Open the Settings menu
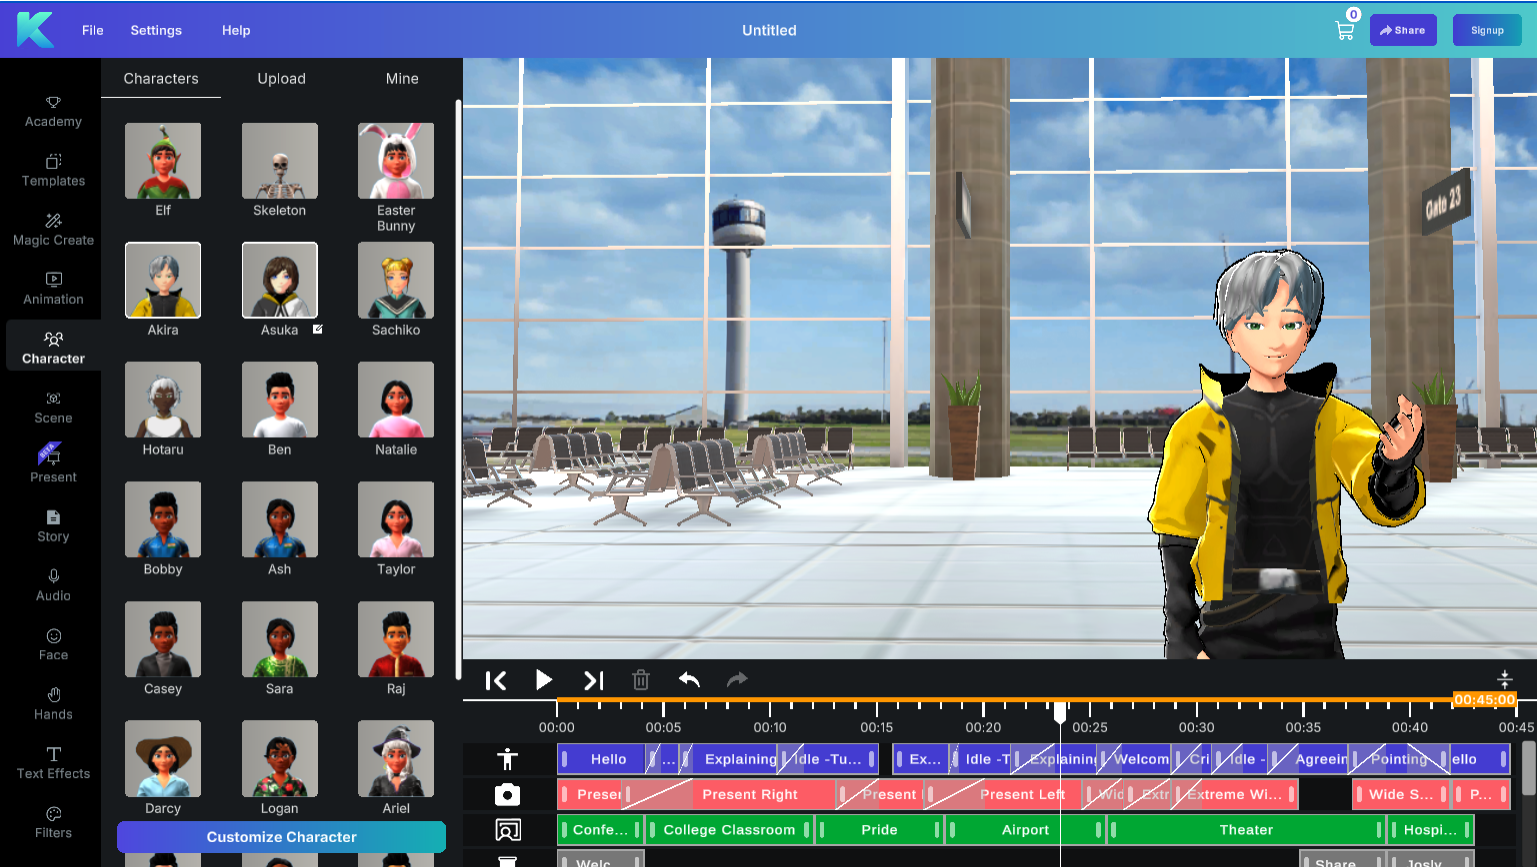The width and height of the screenshot is (1537, 867). click(x=156, y=30)
